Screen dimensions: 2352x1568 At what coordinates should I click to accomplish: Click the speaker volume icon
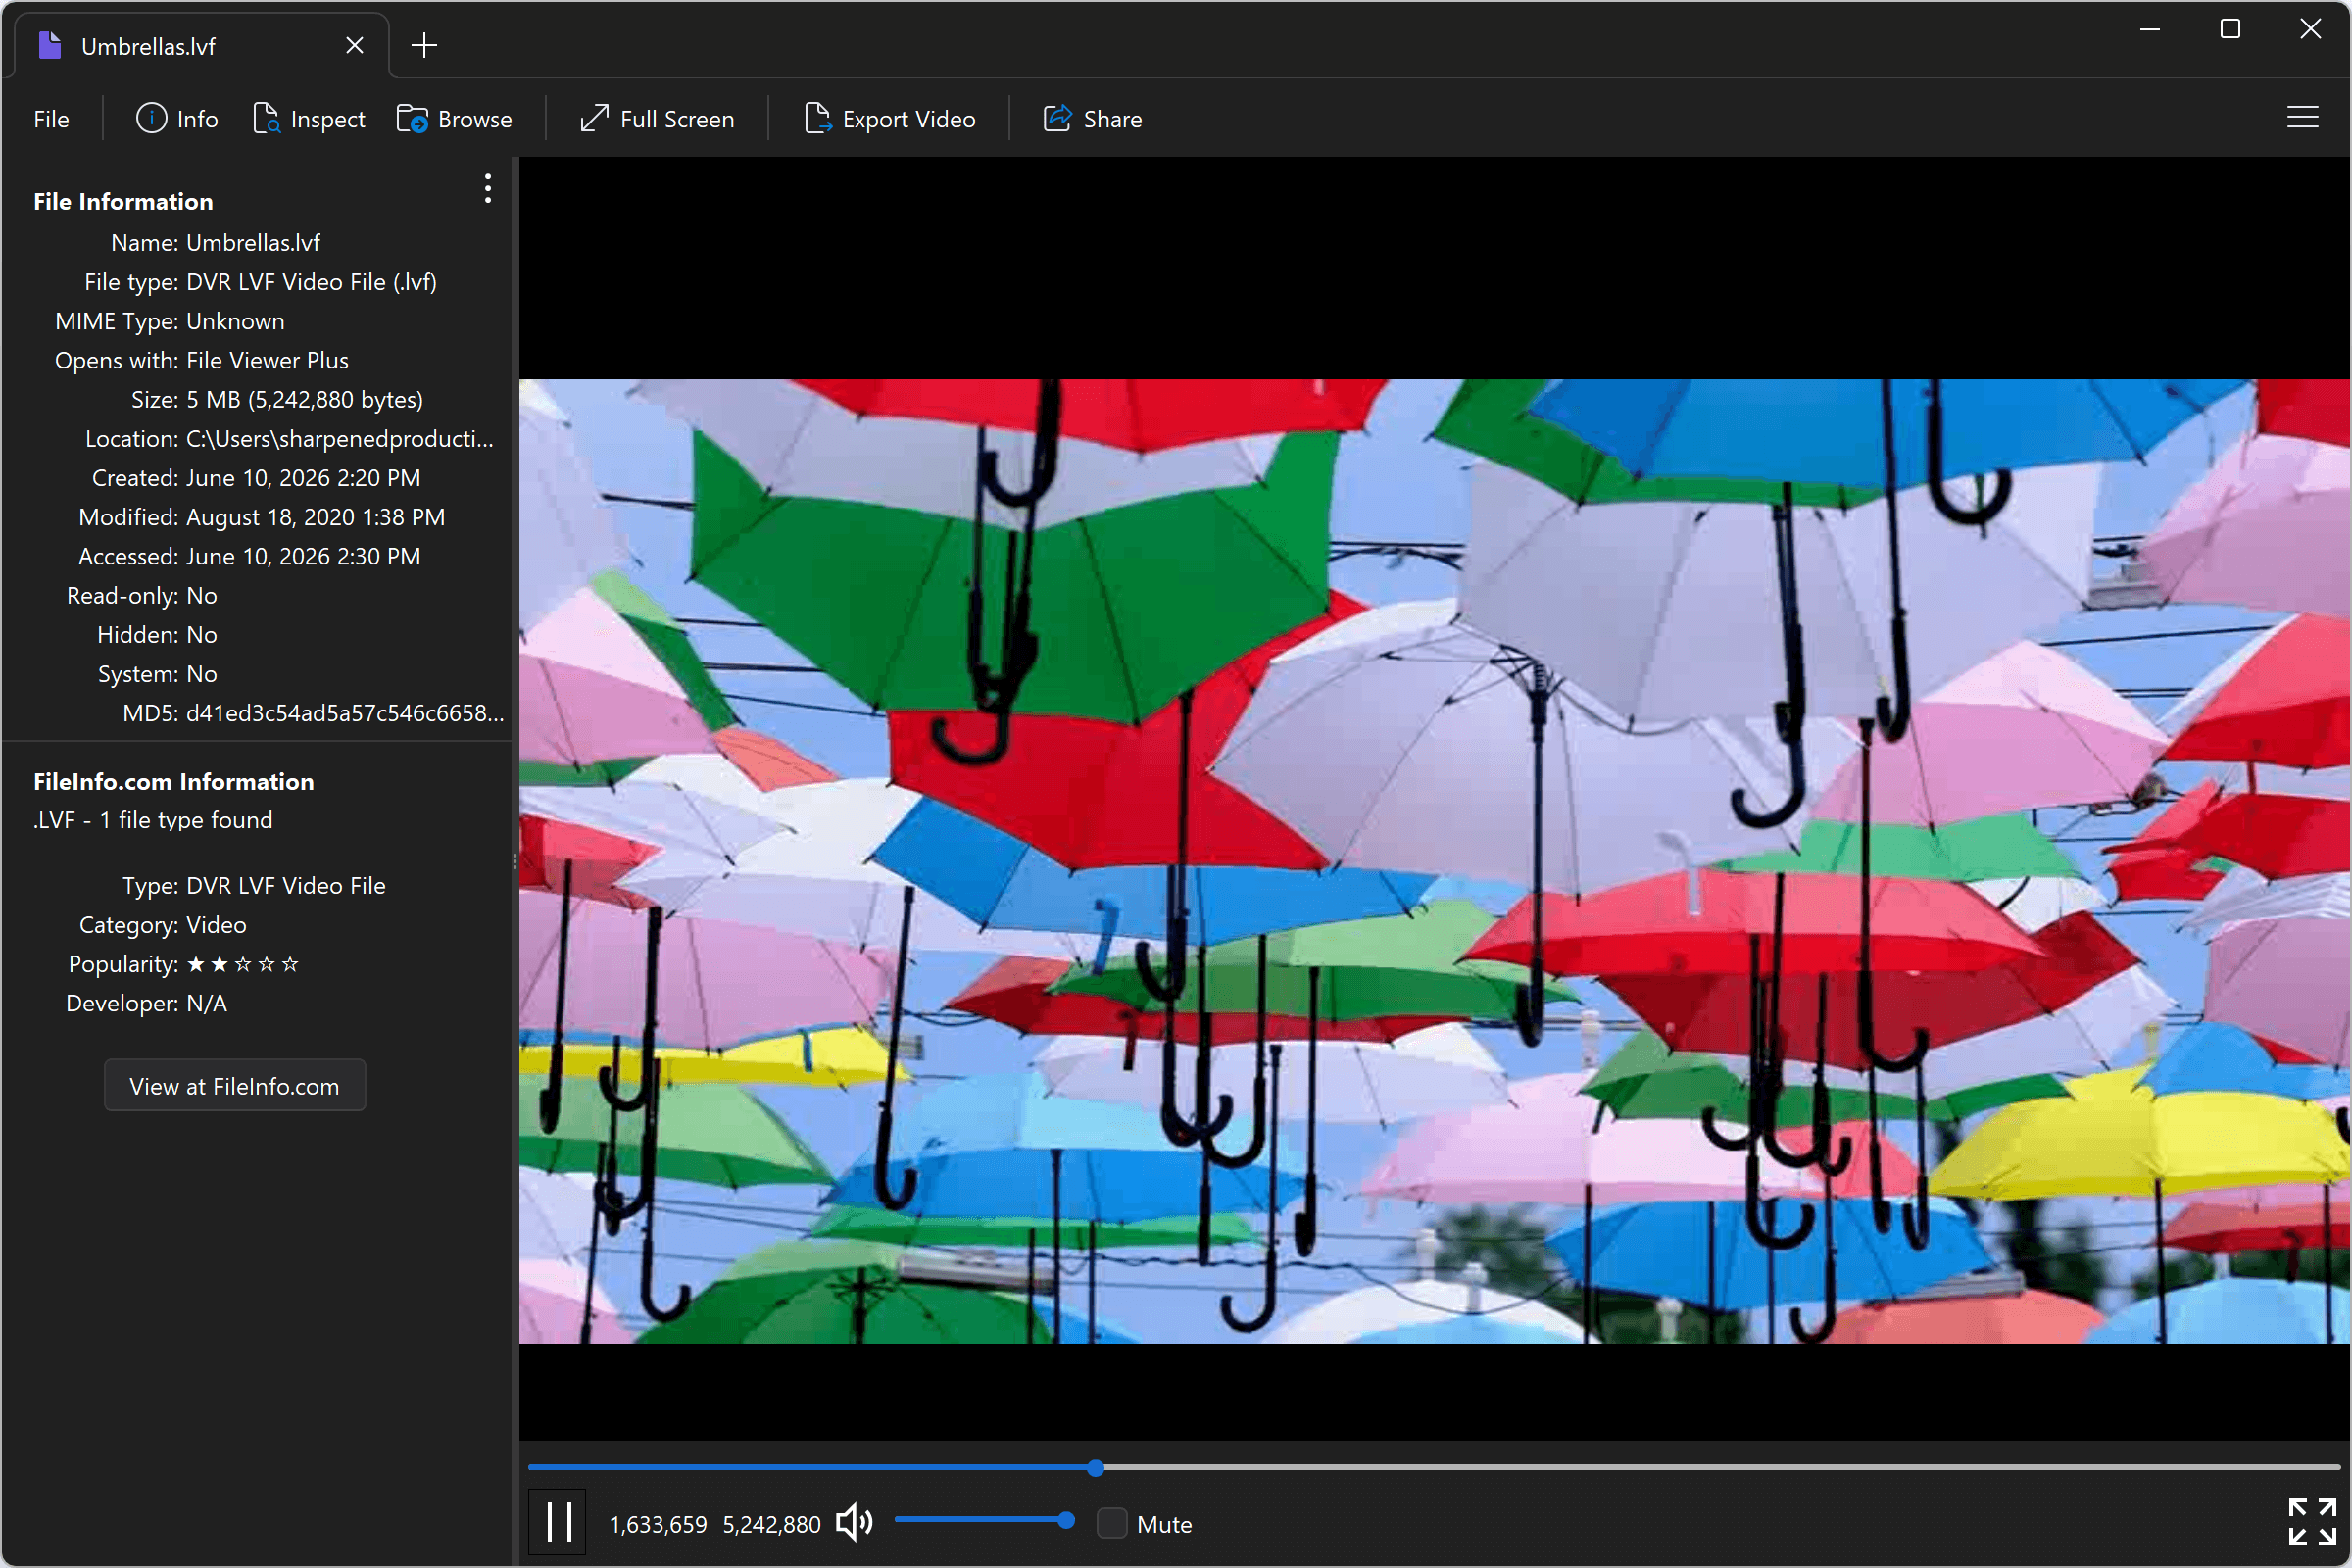(854, 1523)
